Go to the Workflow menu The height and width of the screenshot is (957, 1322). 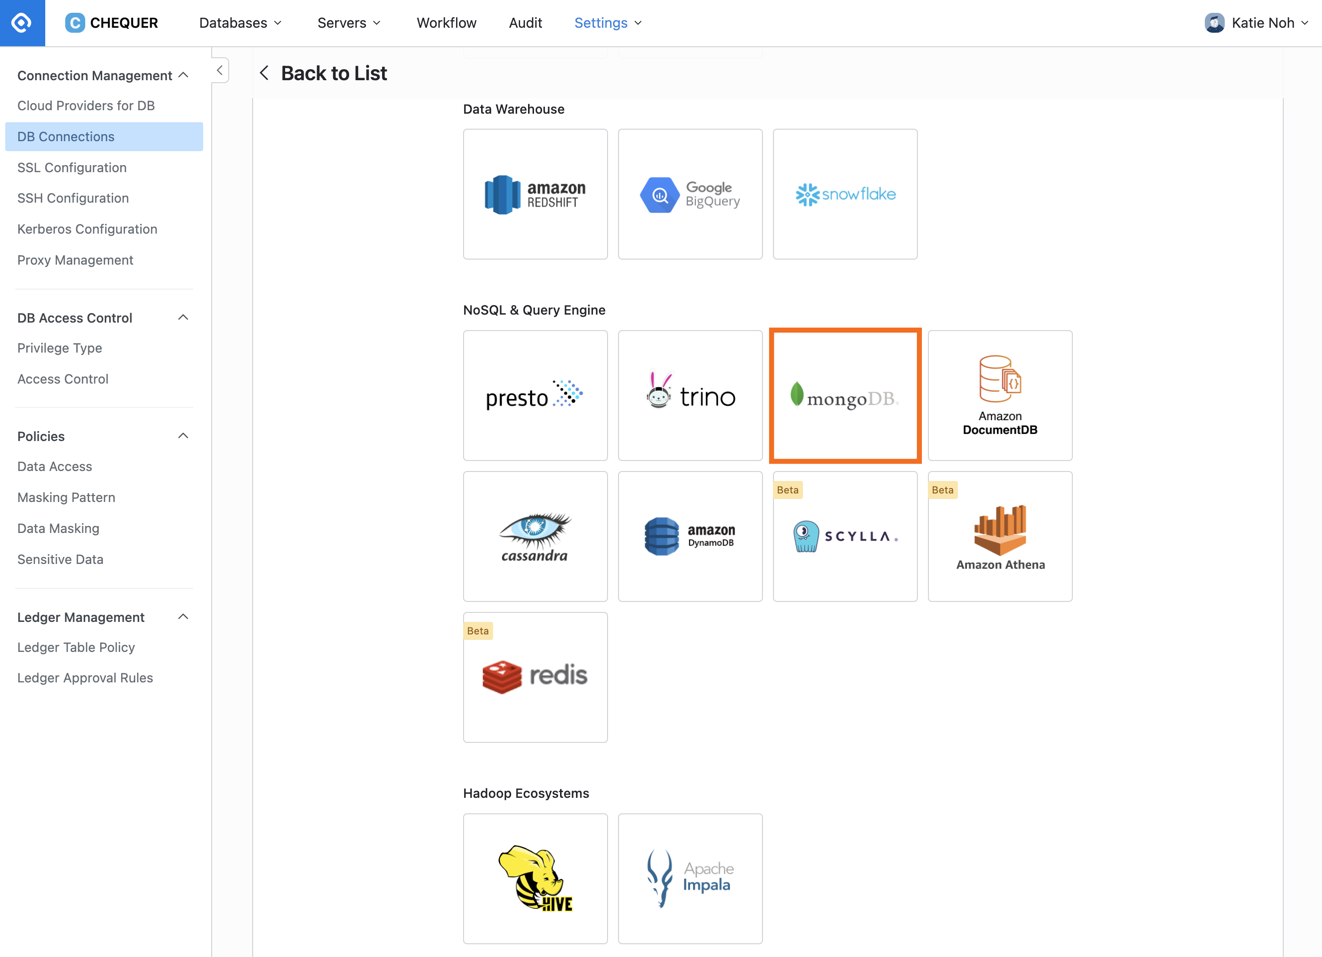(x=446, y=22)
